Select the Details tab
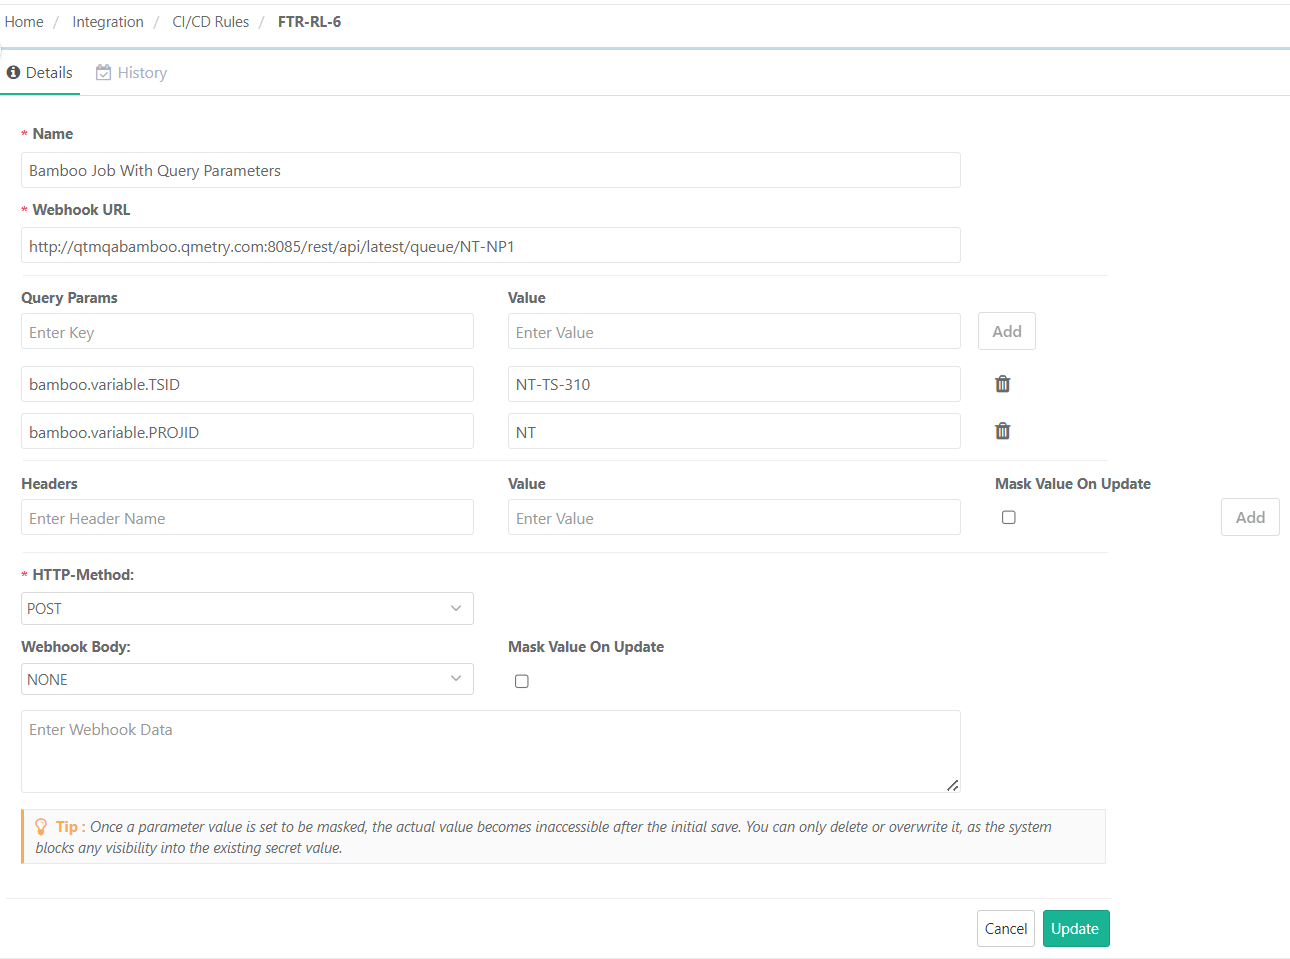 point(47,72)
